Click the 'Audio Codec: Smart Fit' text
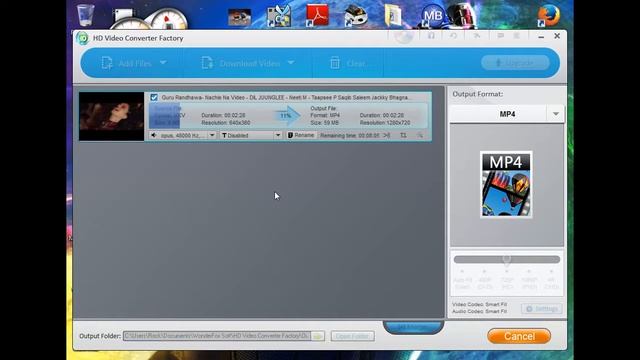Screen dimensions: 640x360 [x=480, y=311]
